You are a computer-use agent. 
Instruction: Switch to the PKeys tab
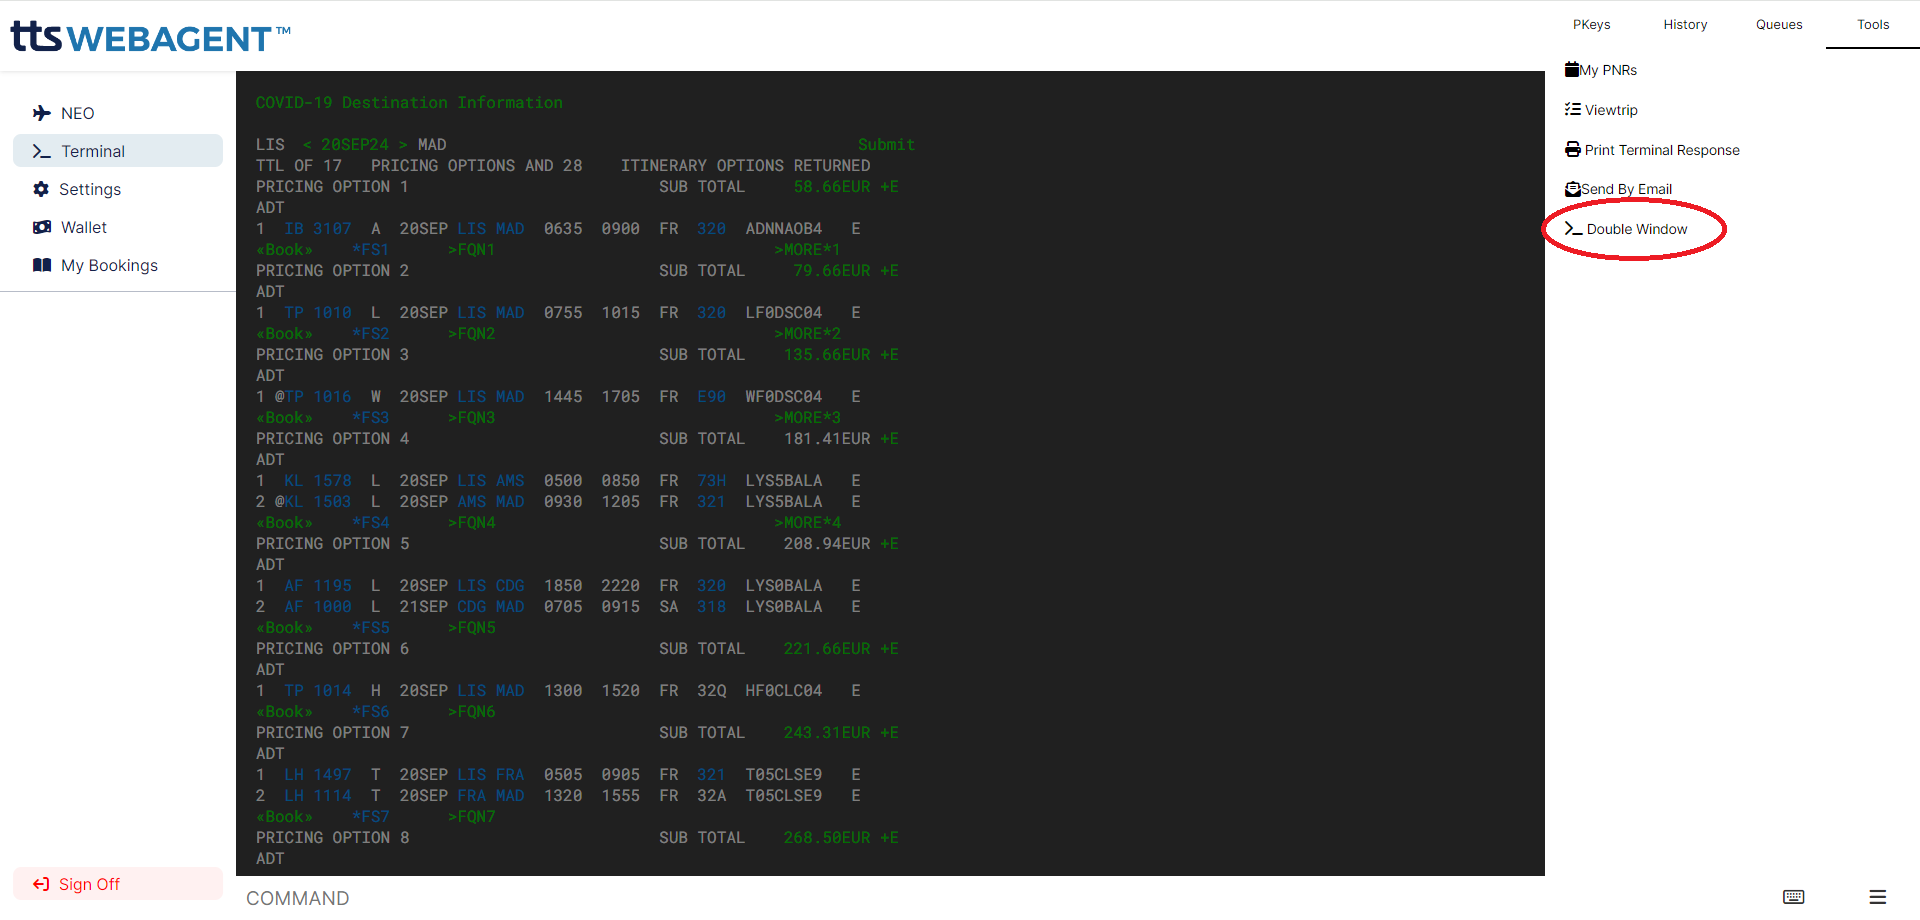1592,24
